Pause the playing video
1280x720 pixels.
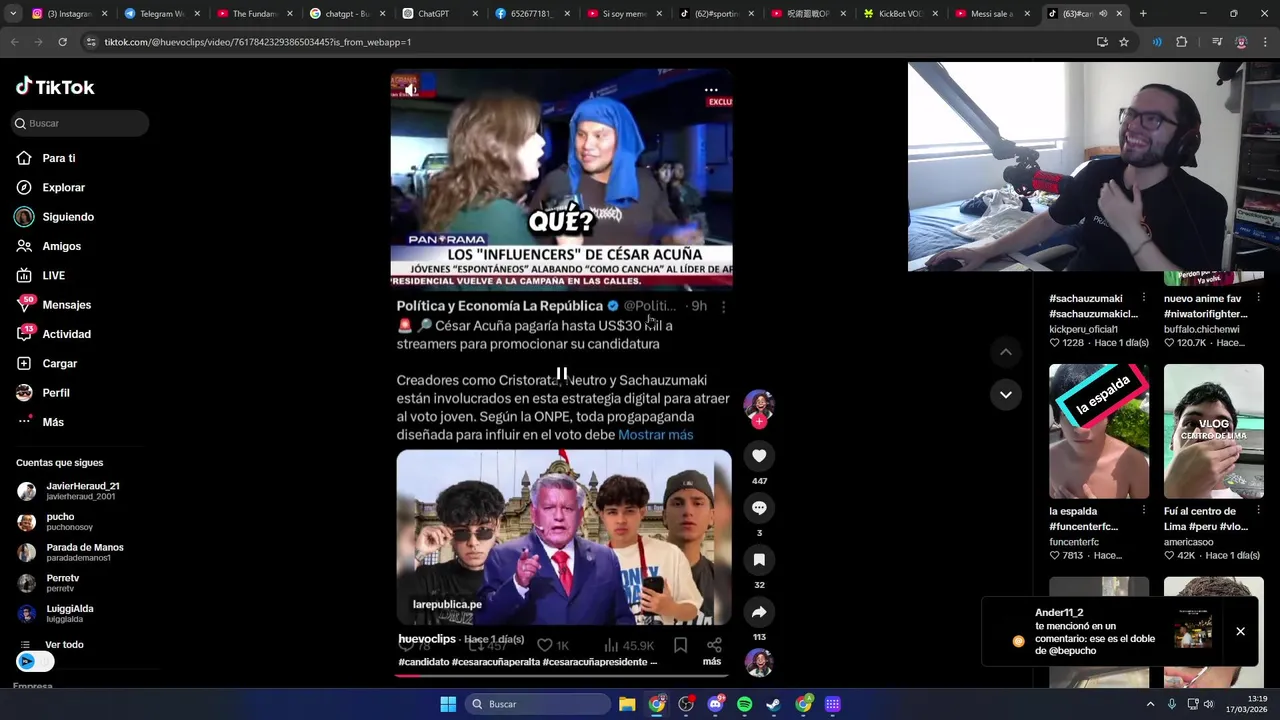pyautogui.click(x=562, y=374)
